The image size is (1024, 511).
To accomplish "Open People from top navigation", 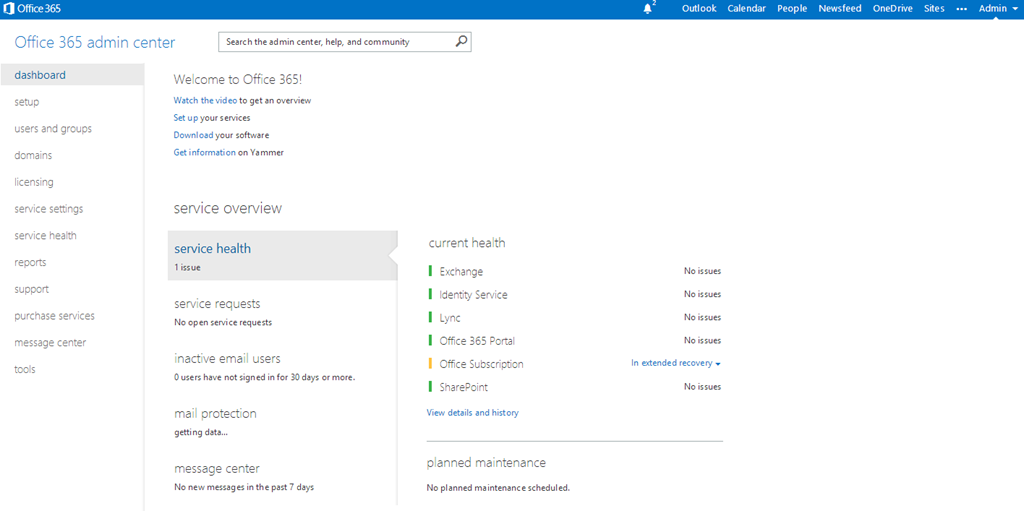I will point(792,8).
